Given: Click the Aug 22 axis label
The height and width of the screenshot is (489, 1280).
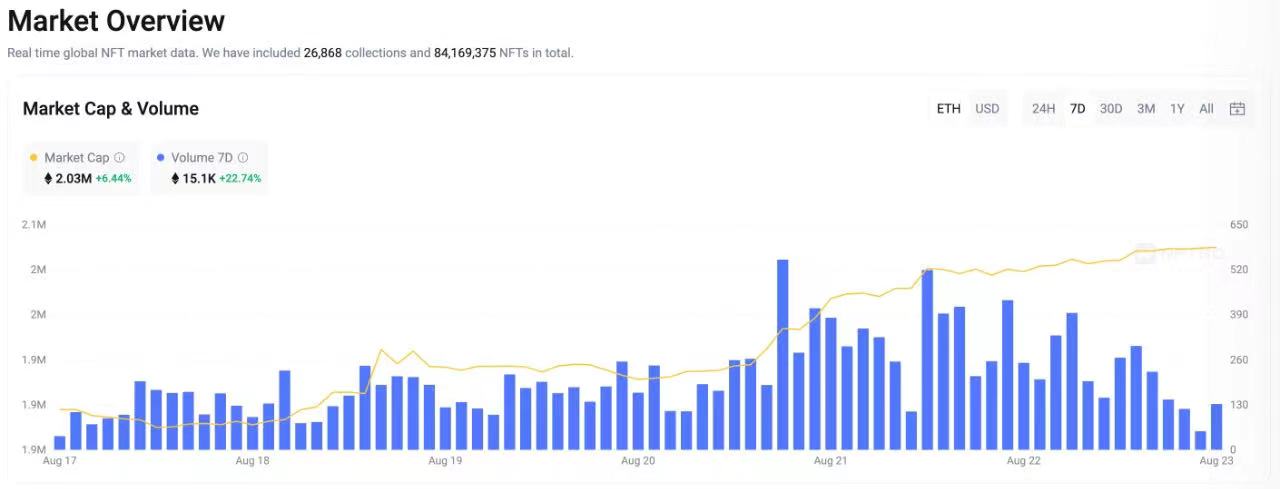Looking at the screenshot, I should [x=1024, y=461].
